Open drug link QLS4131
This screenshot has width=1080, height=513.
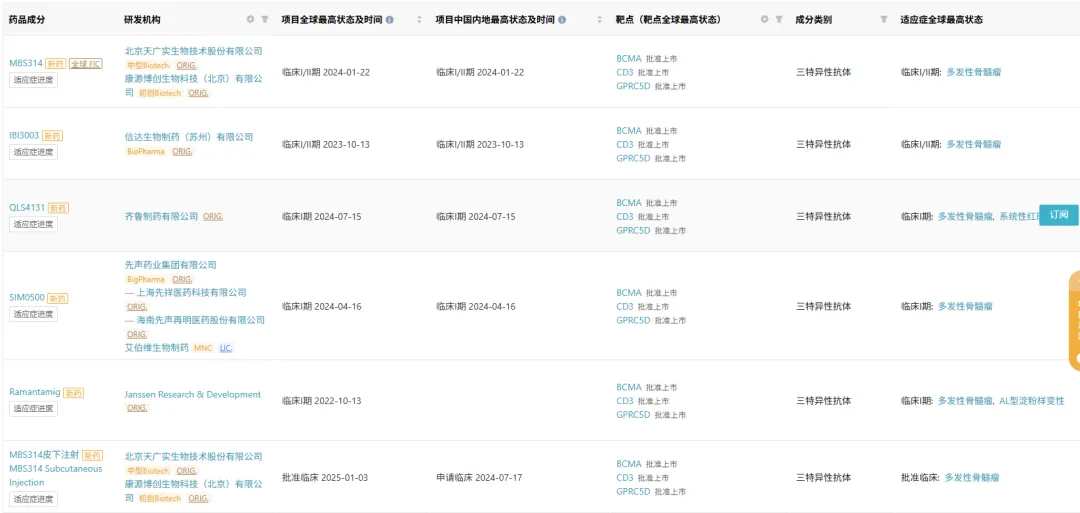25,208
